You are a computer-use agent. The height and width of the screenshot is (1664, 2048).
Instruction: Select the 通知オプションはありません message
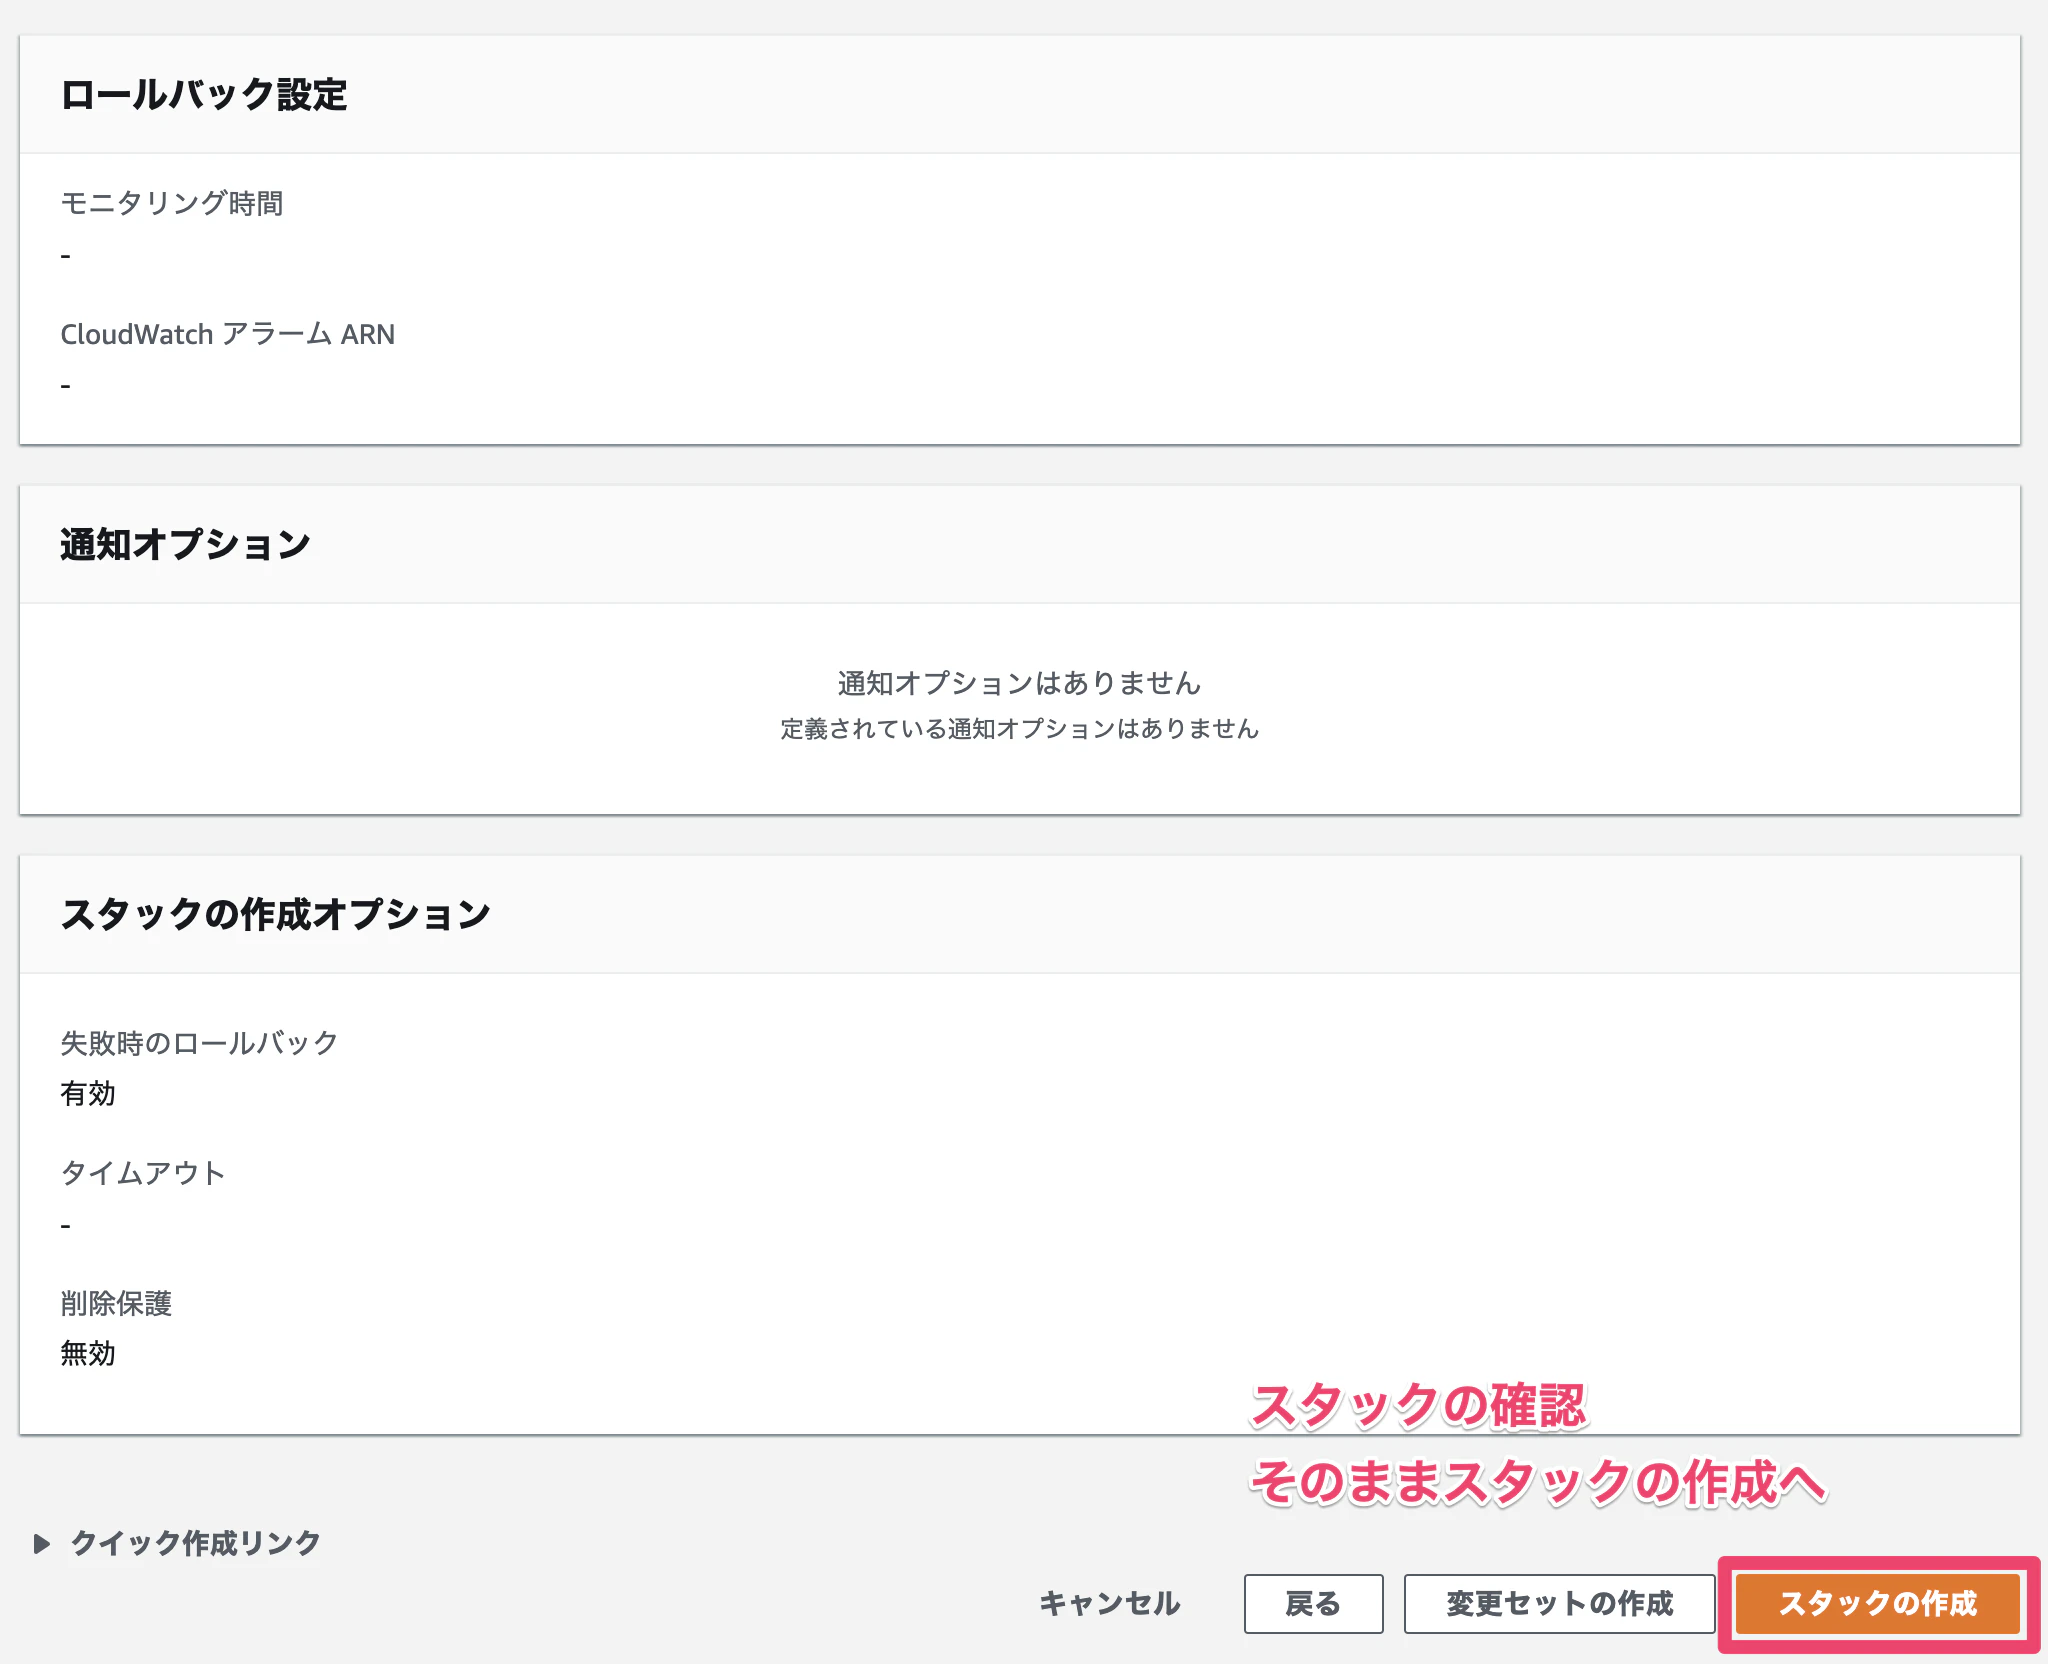pyautogui.click(x=1019, y=683)
